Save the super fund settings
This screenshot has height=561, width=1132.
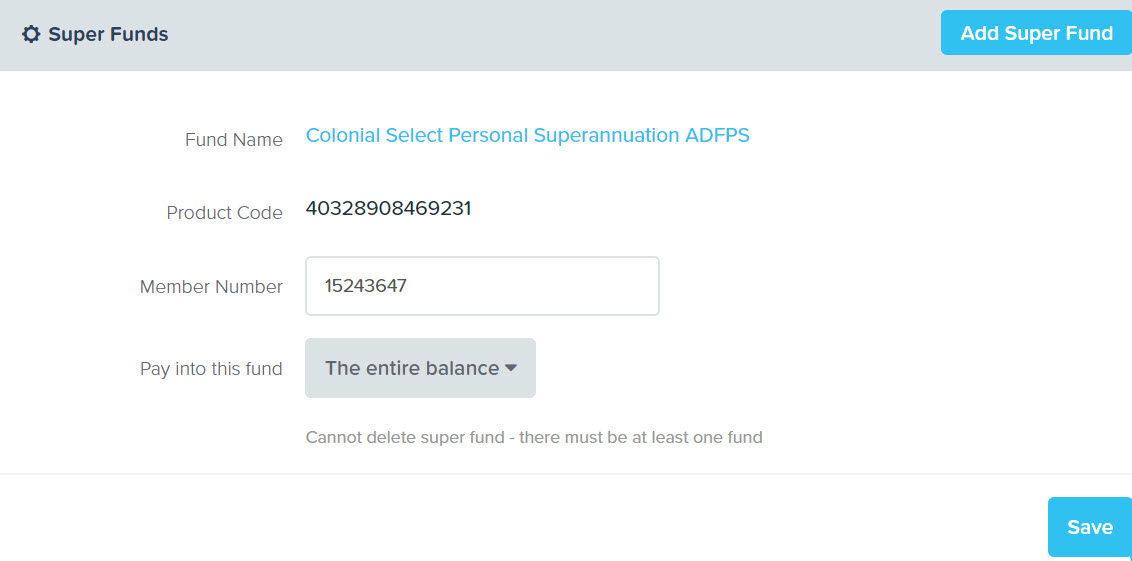click(x=1089, y=527)
